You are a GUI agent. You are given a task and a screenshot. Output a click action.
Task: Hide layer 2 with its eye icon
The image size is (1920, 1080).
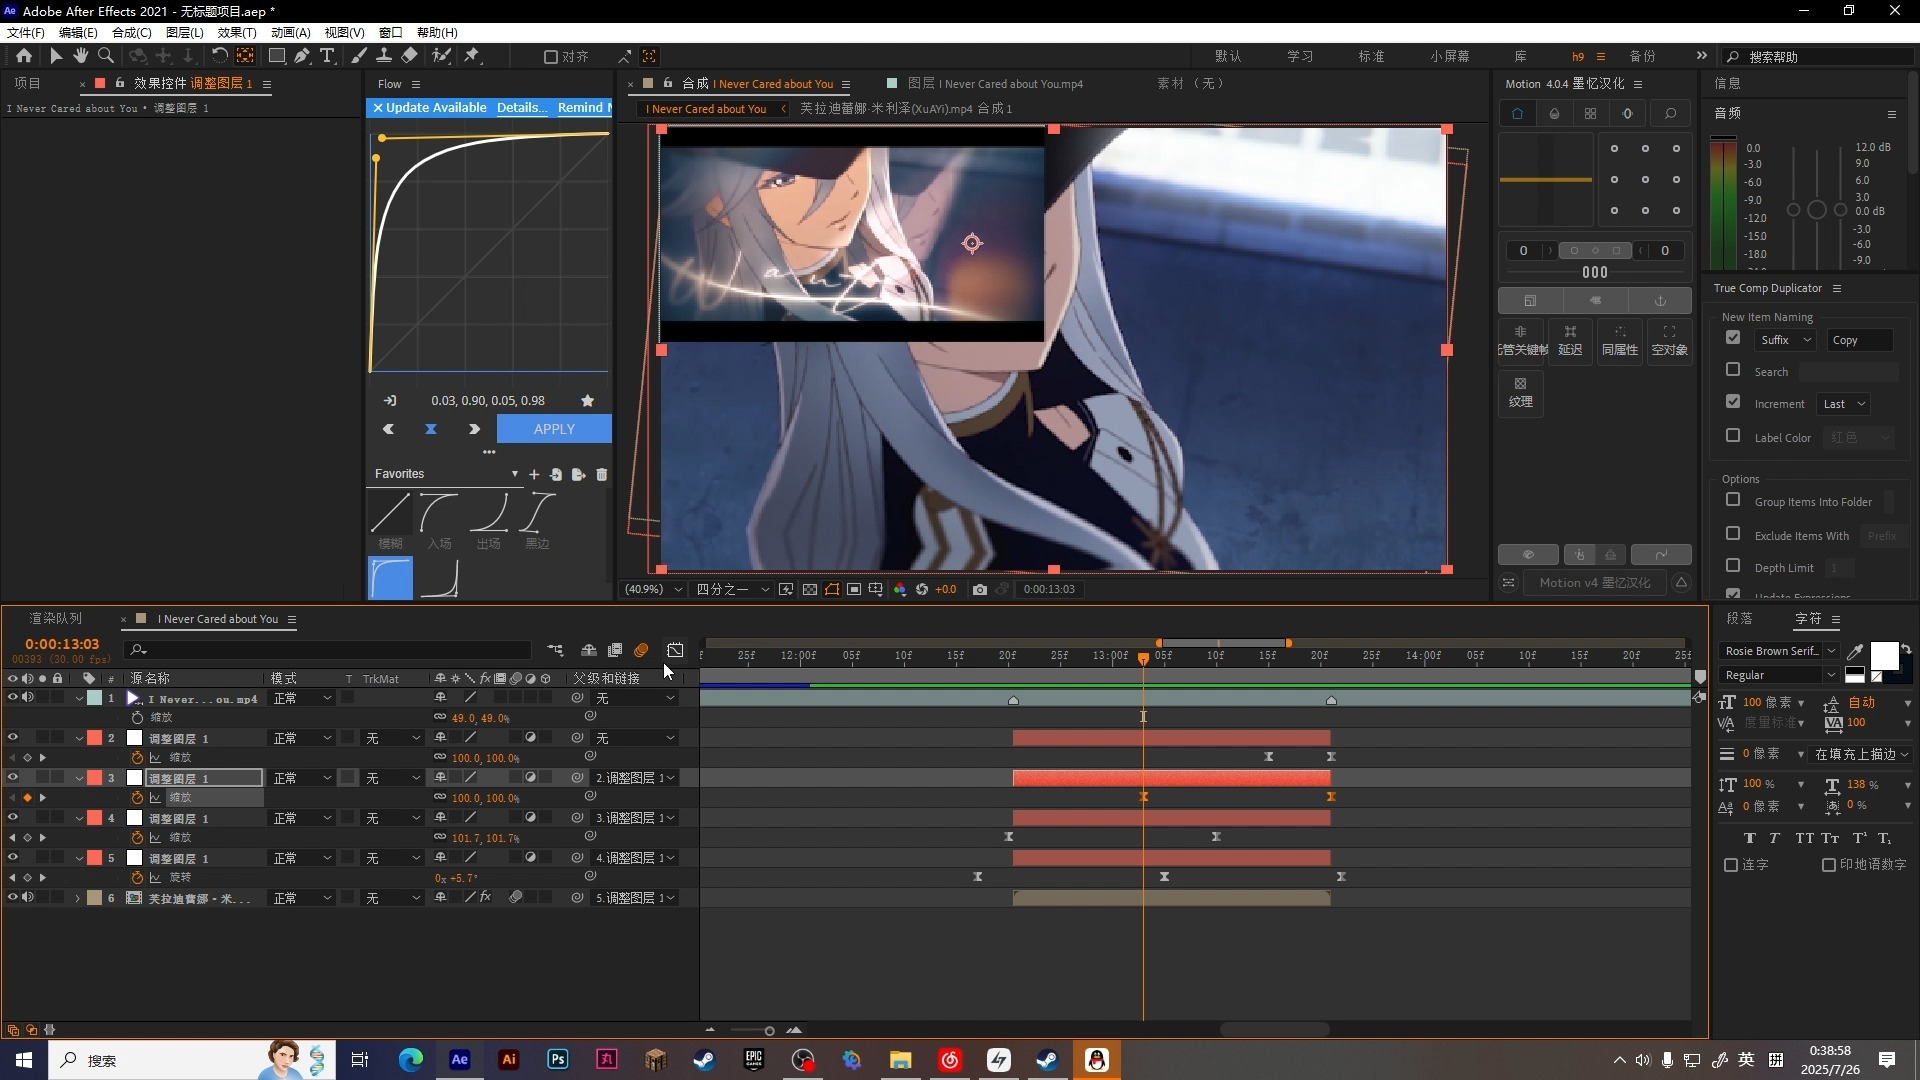click(12, 738)
